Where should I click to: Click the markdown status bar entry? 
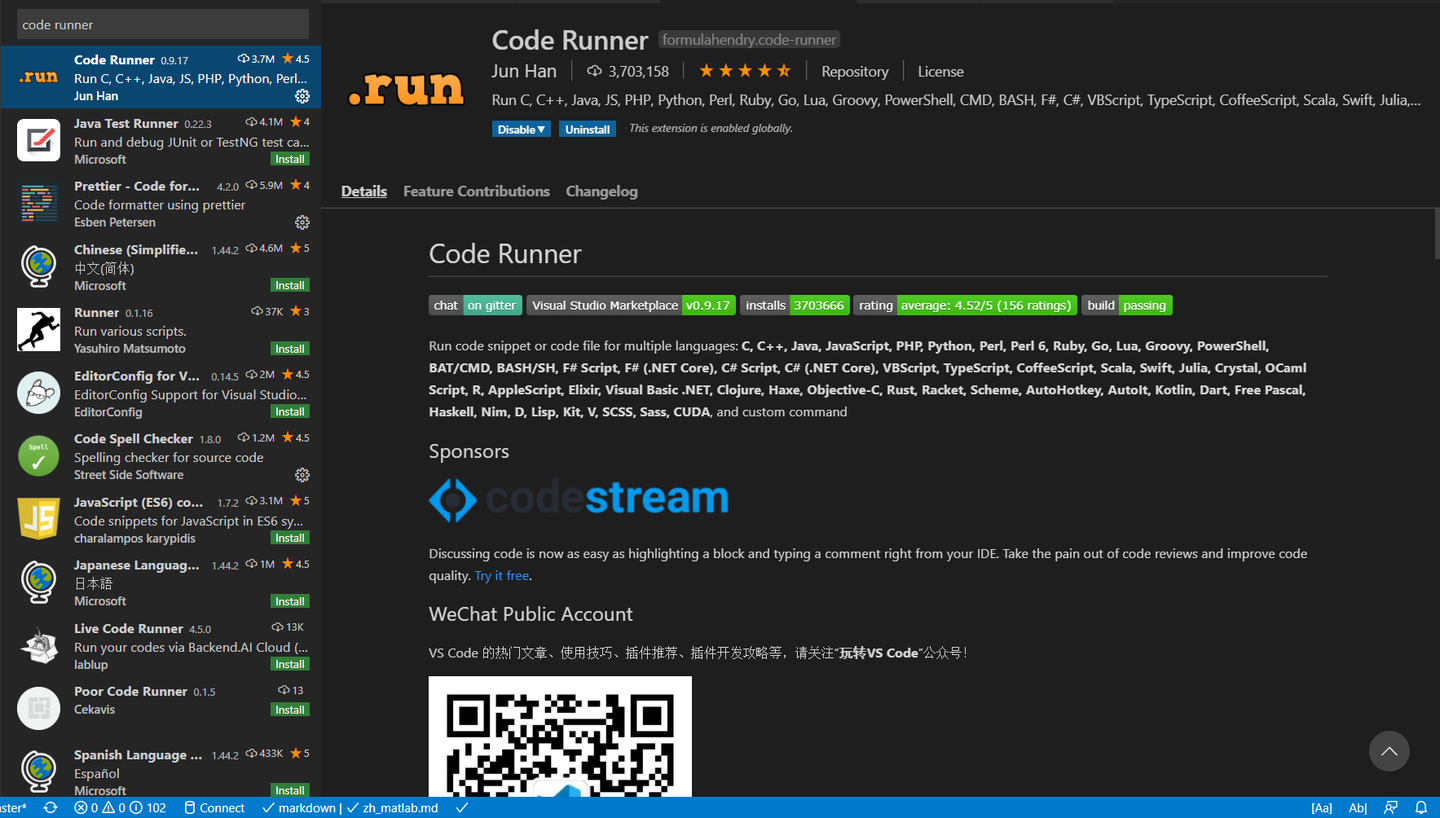pyautogui.click(x=299, y=808)
